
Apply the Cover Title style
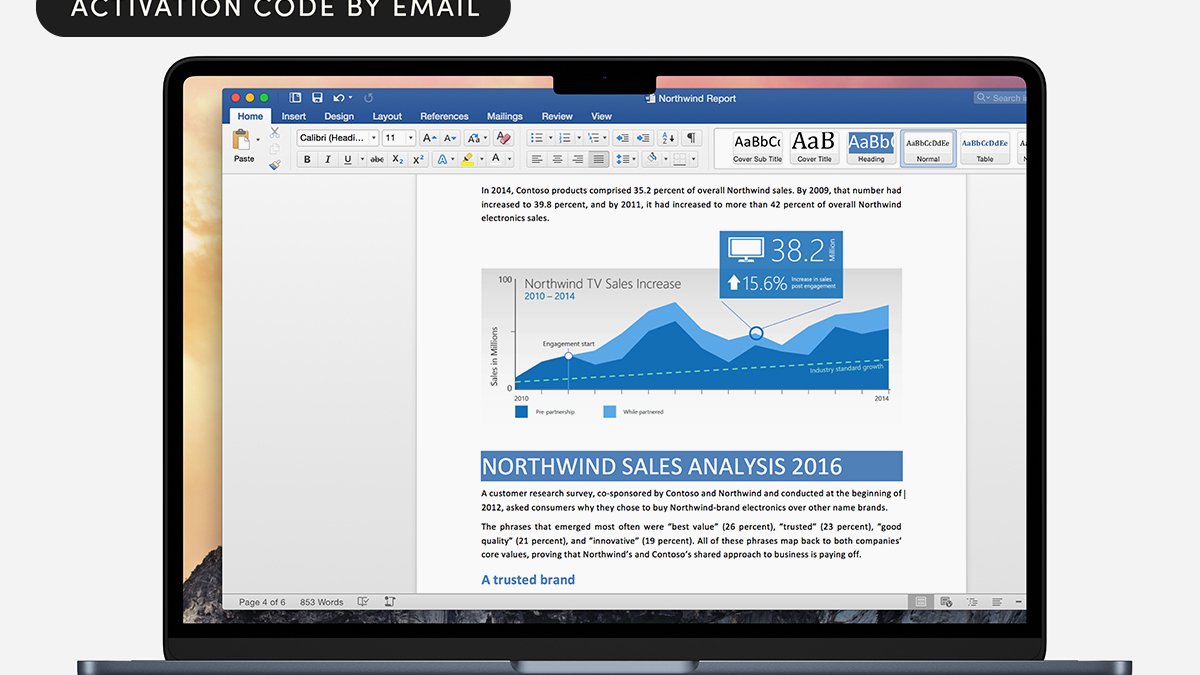pos(814,147)
